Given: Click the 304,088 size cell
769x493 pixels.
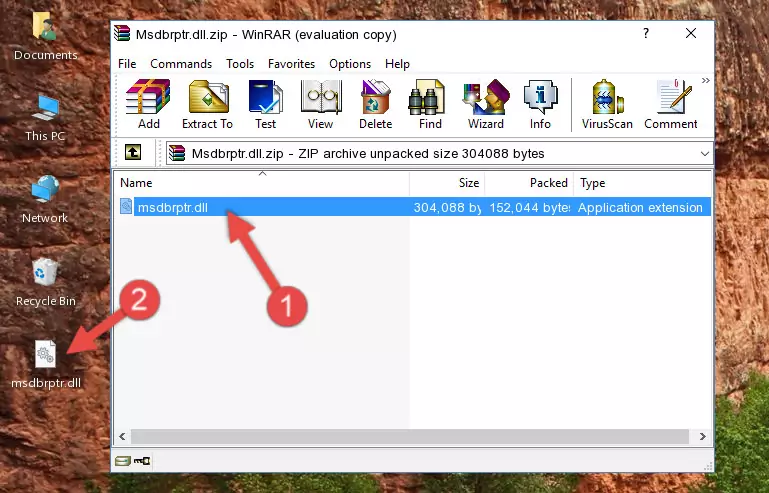Looking at the screenshot, I should pyautogui.click(x=447, y=207).
